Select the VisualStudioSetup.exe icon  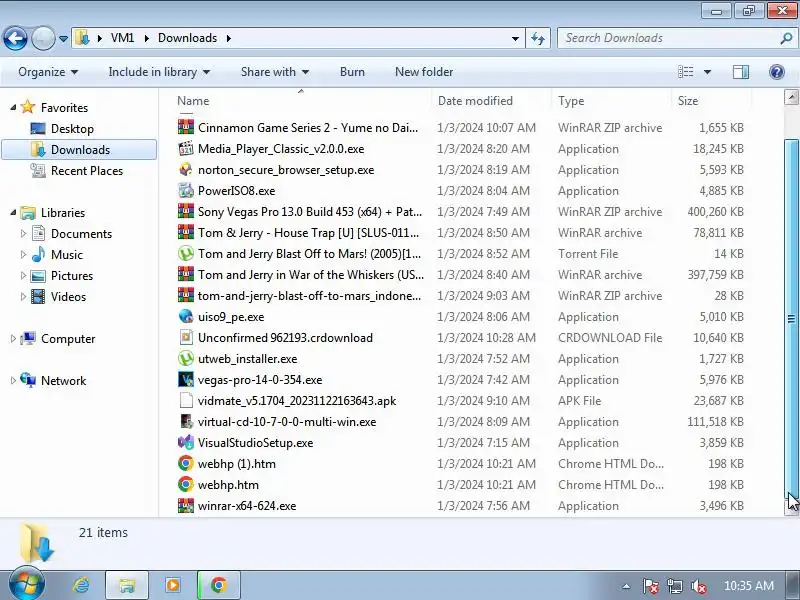[x=186, y=442]
